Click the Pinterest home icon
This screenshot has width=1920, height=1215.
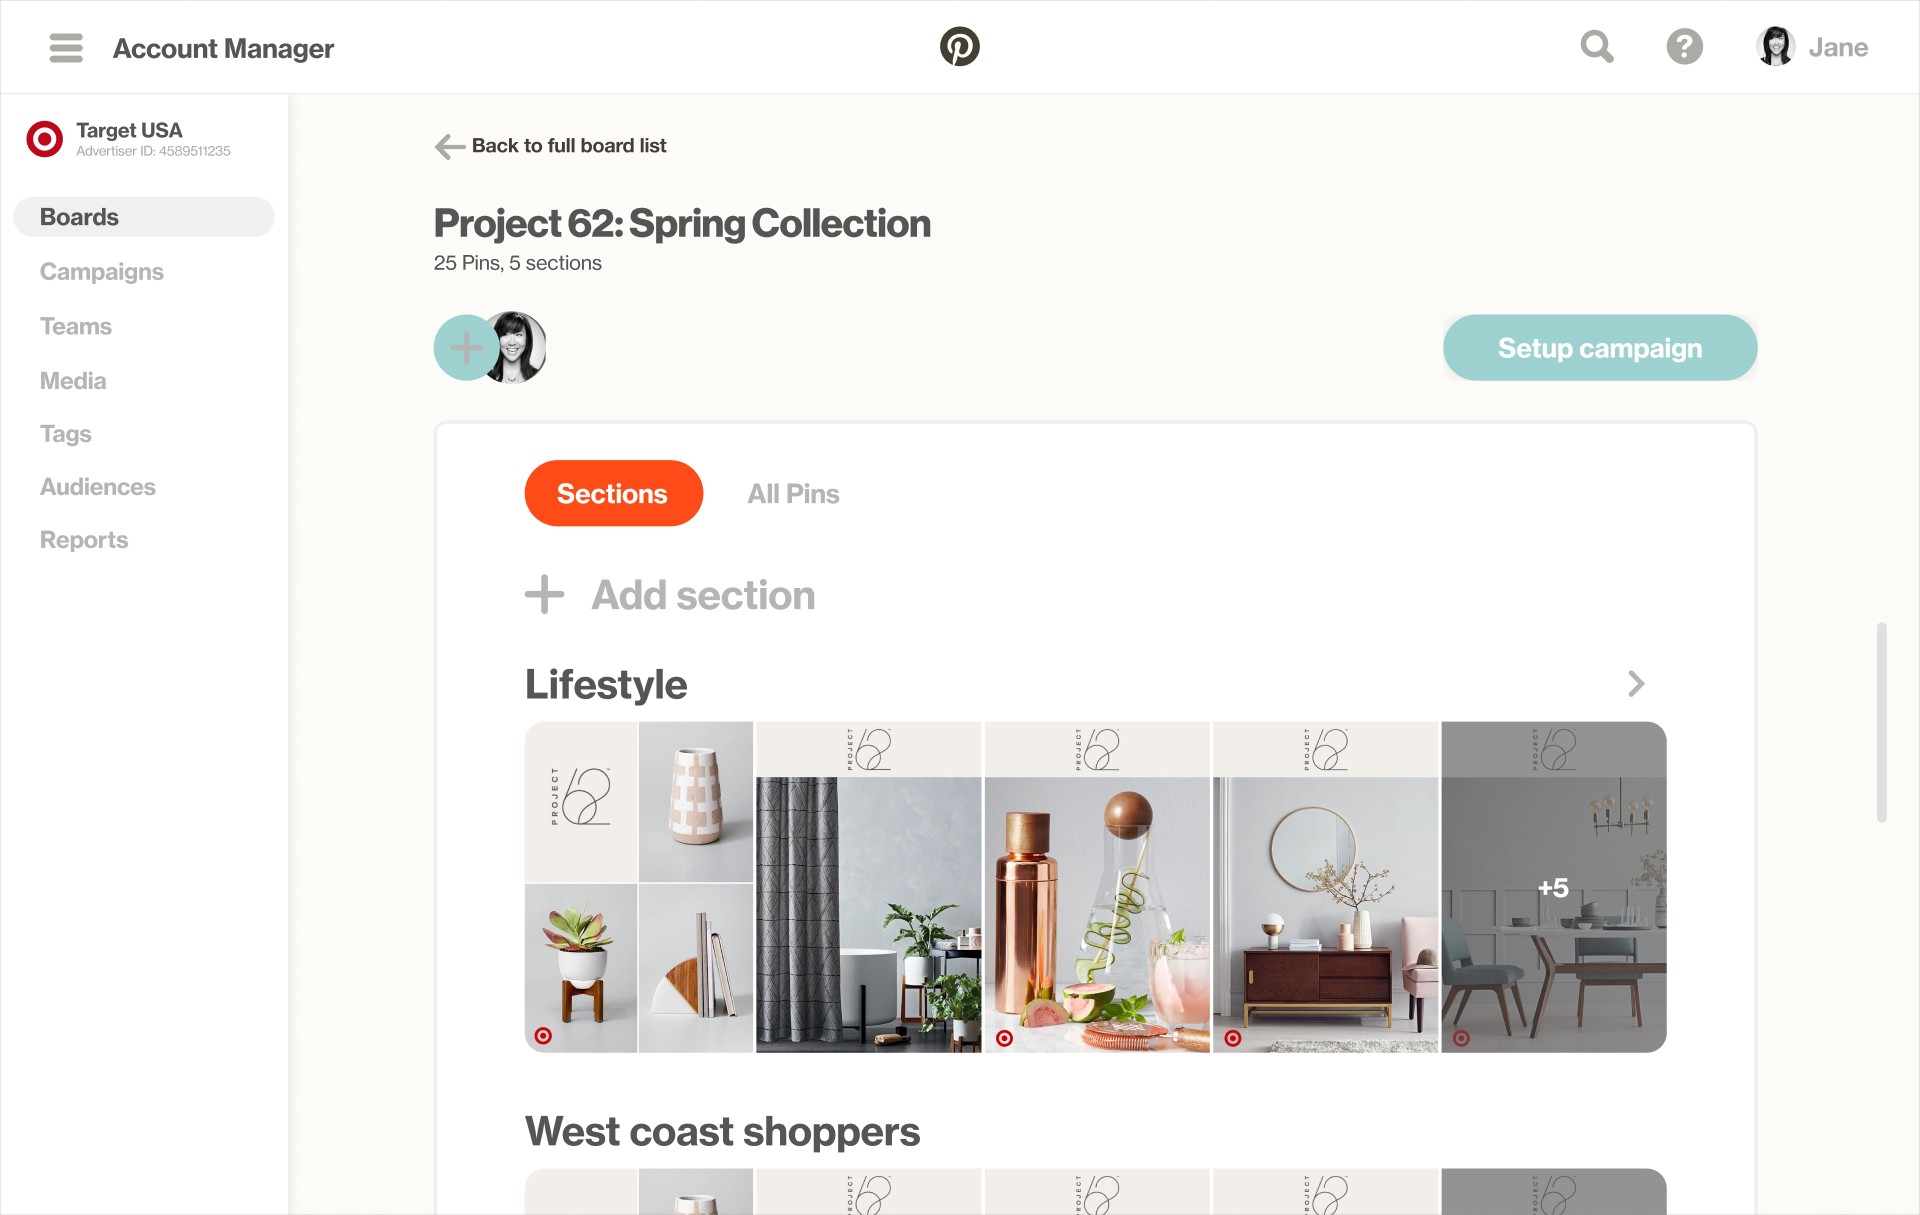(960, 46)
